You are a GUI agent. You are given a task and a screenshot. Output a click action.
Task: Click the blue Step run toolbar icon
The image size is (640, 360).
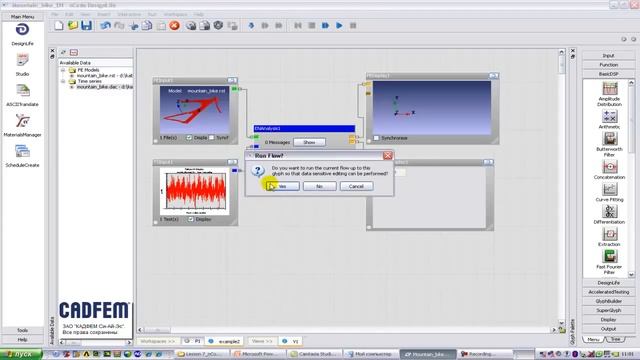coord(325,25)
